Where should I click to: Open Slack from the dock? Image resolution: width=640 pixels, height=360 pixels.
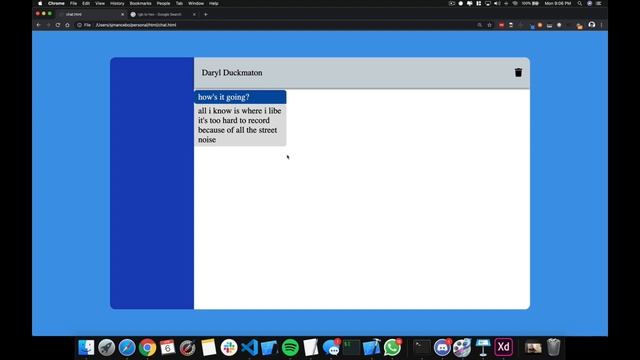[x=229, y=348]
